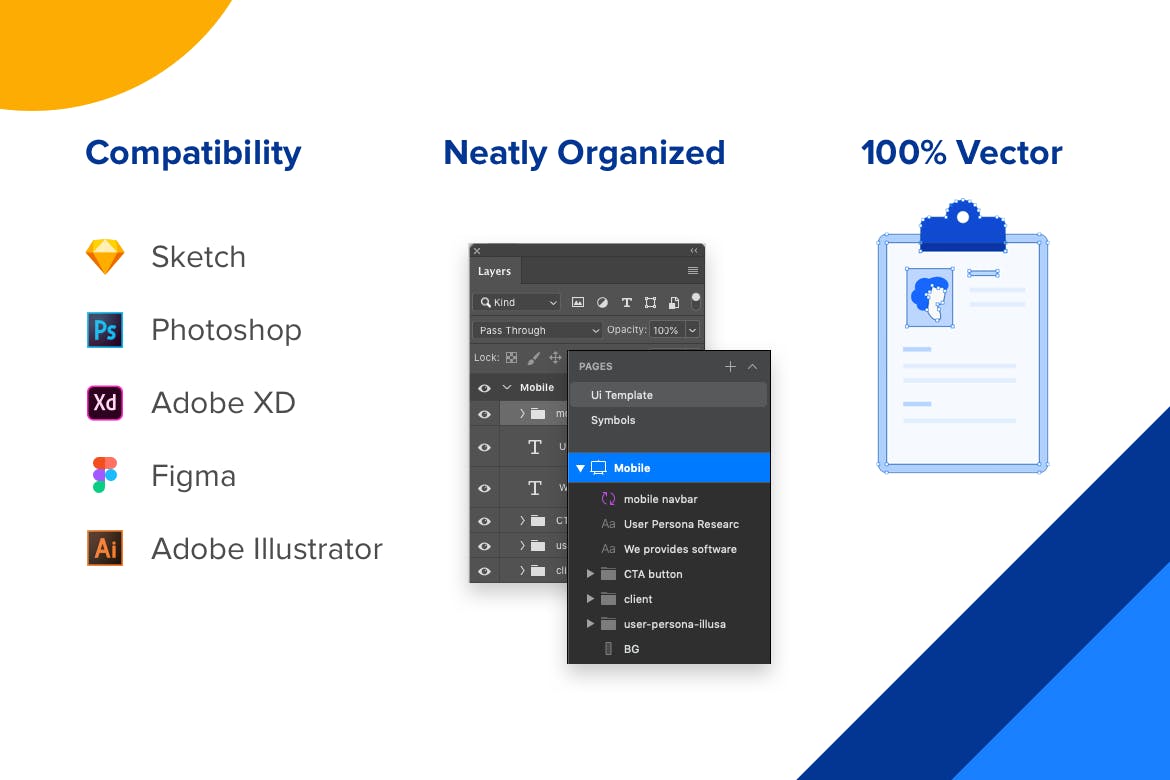Viewport: 1170px width, 780px height.
Task: Collapse the Mobile artboard triangle
Action: (580, 468)
